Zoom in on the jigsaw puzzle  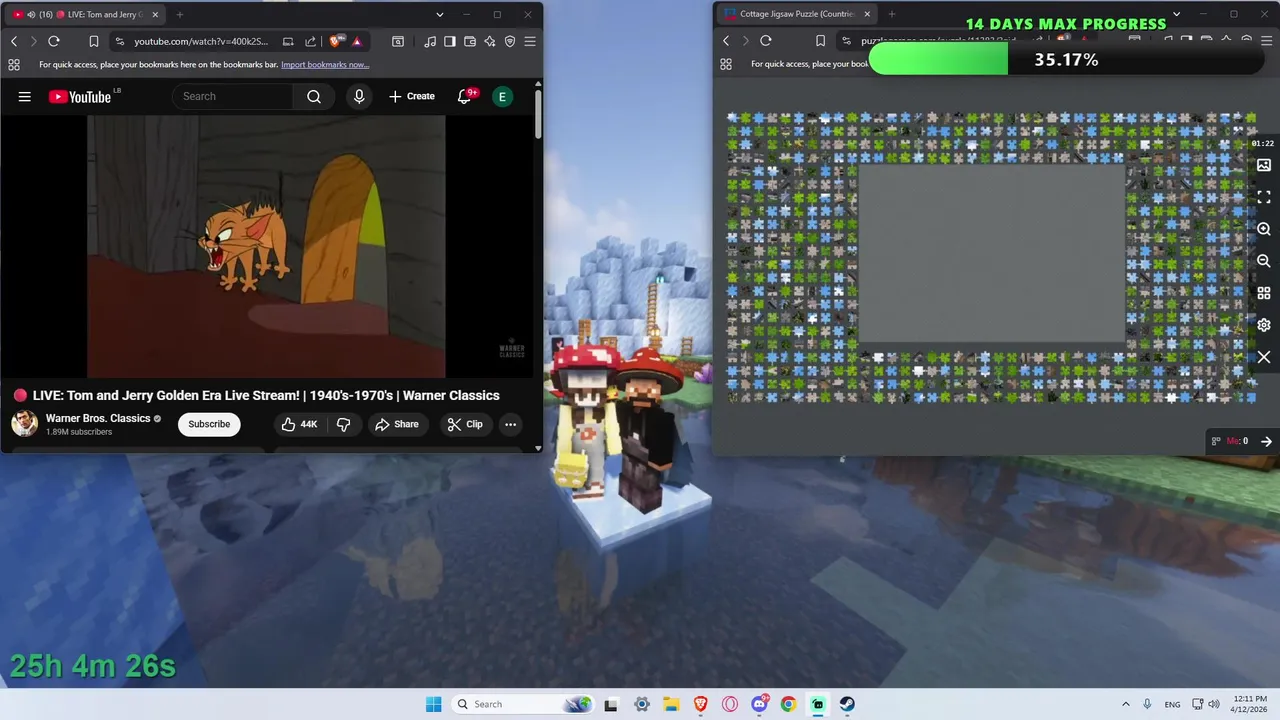tap(1264, 229)
